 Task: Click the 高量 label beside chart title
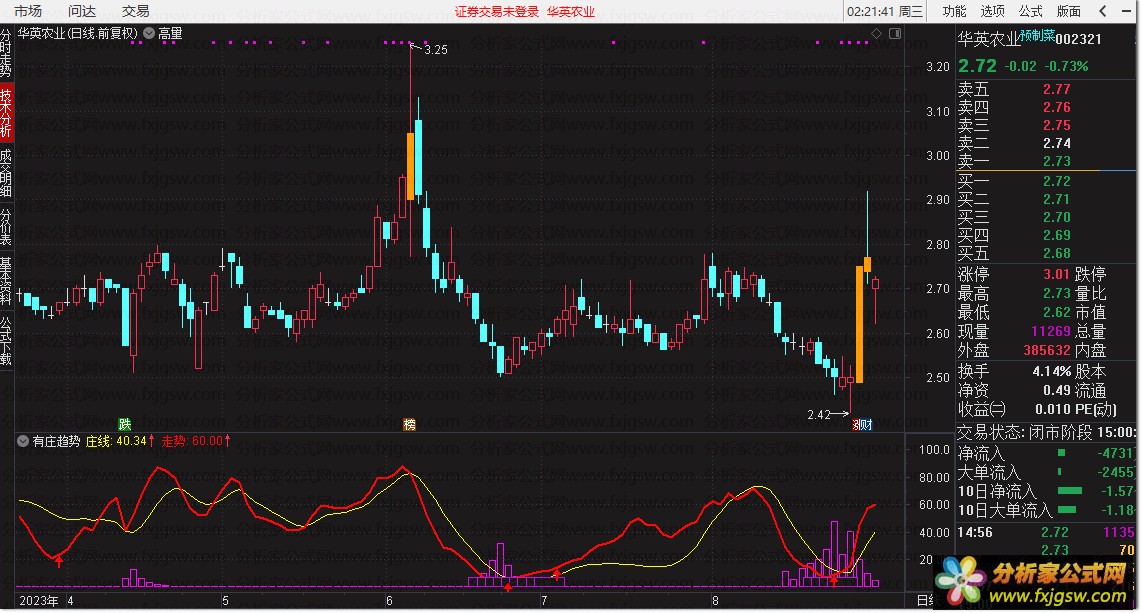pyautogui.click(x=170, y=34)
